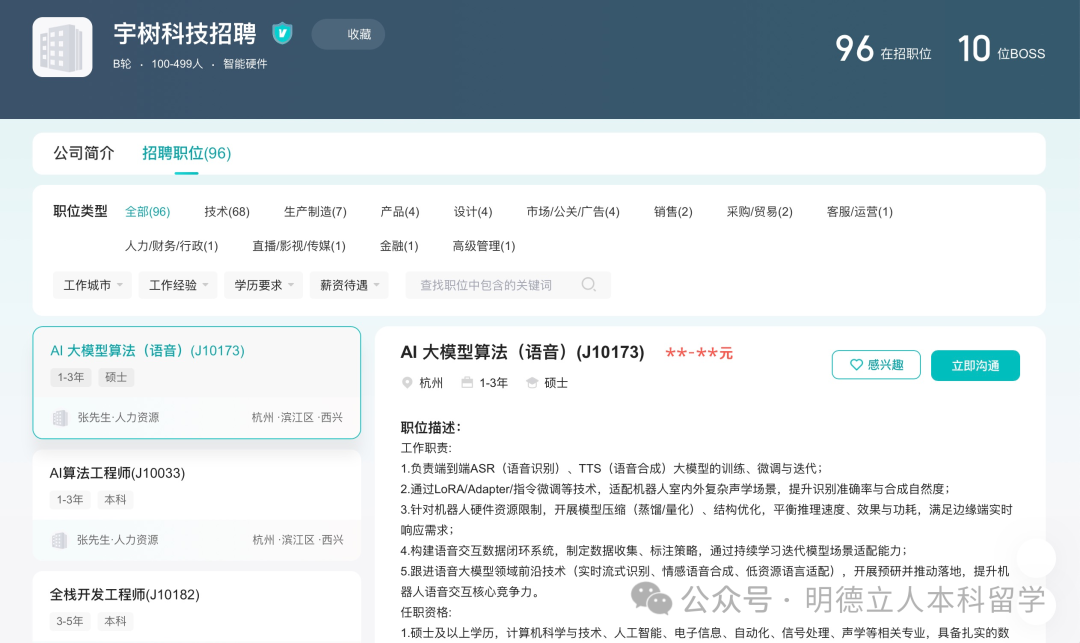Click the 10 位BOSS count

(1001, 49)
